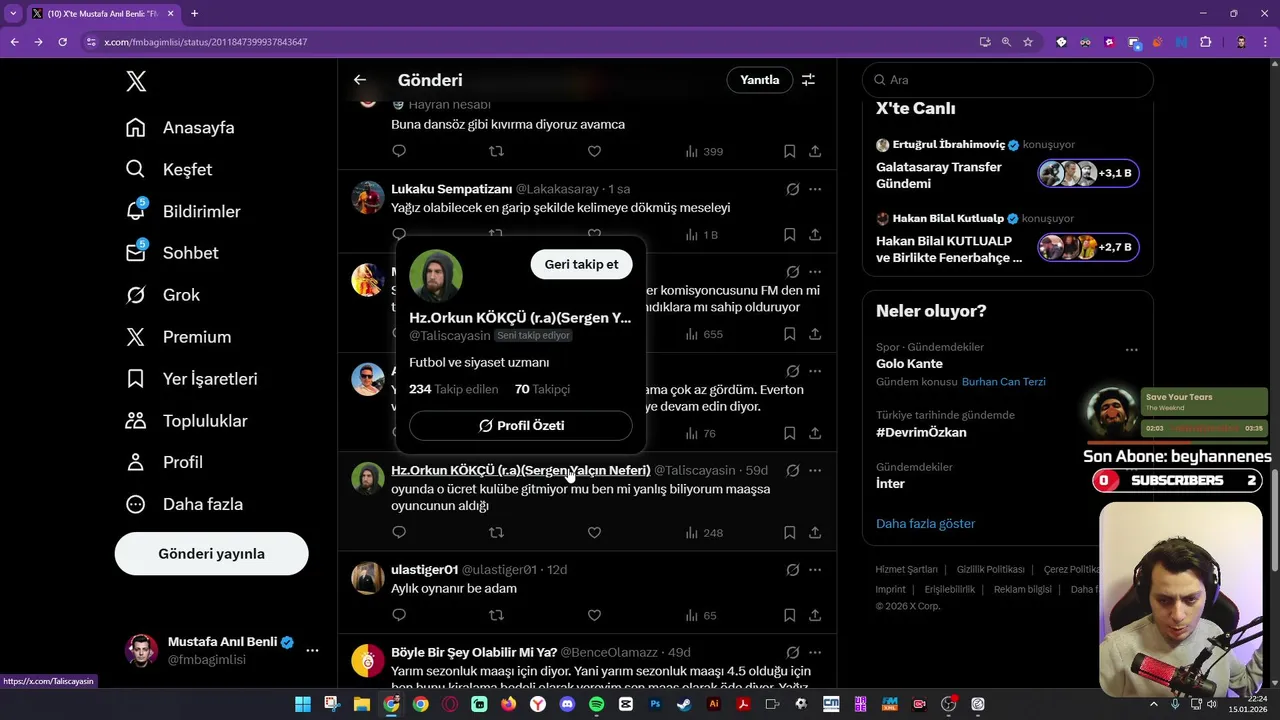Share ulastiger01's post

[x=815, y=615]
